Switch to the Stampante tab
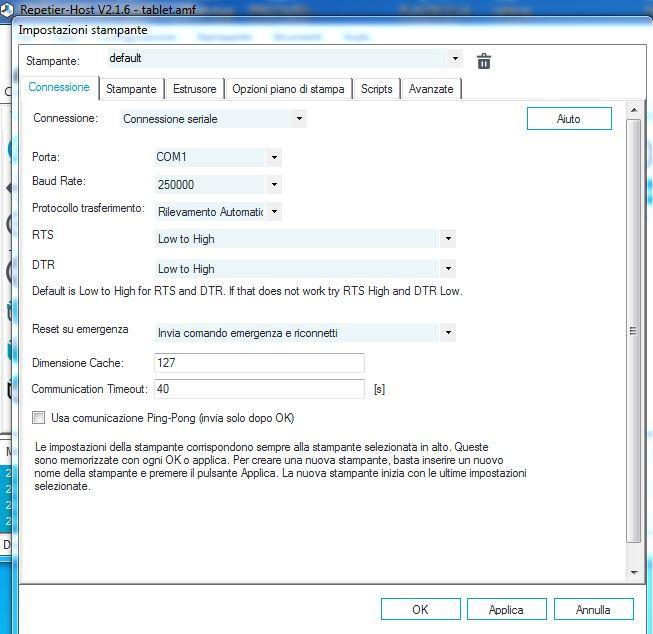Viewport: 653px width, 634px height. tap(131, 89)
